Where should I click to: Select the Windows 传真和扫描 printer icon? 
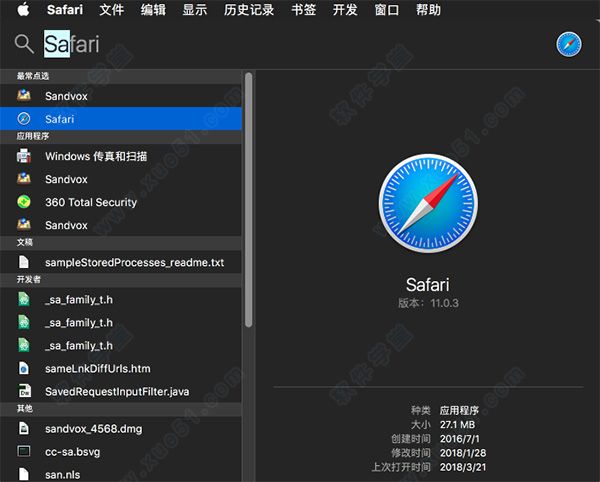[24, 156]
